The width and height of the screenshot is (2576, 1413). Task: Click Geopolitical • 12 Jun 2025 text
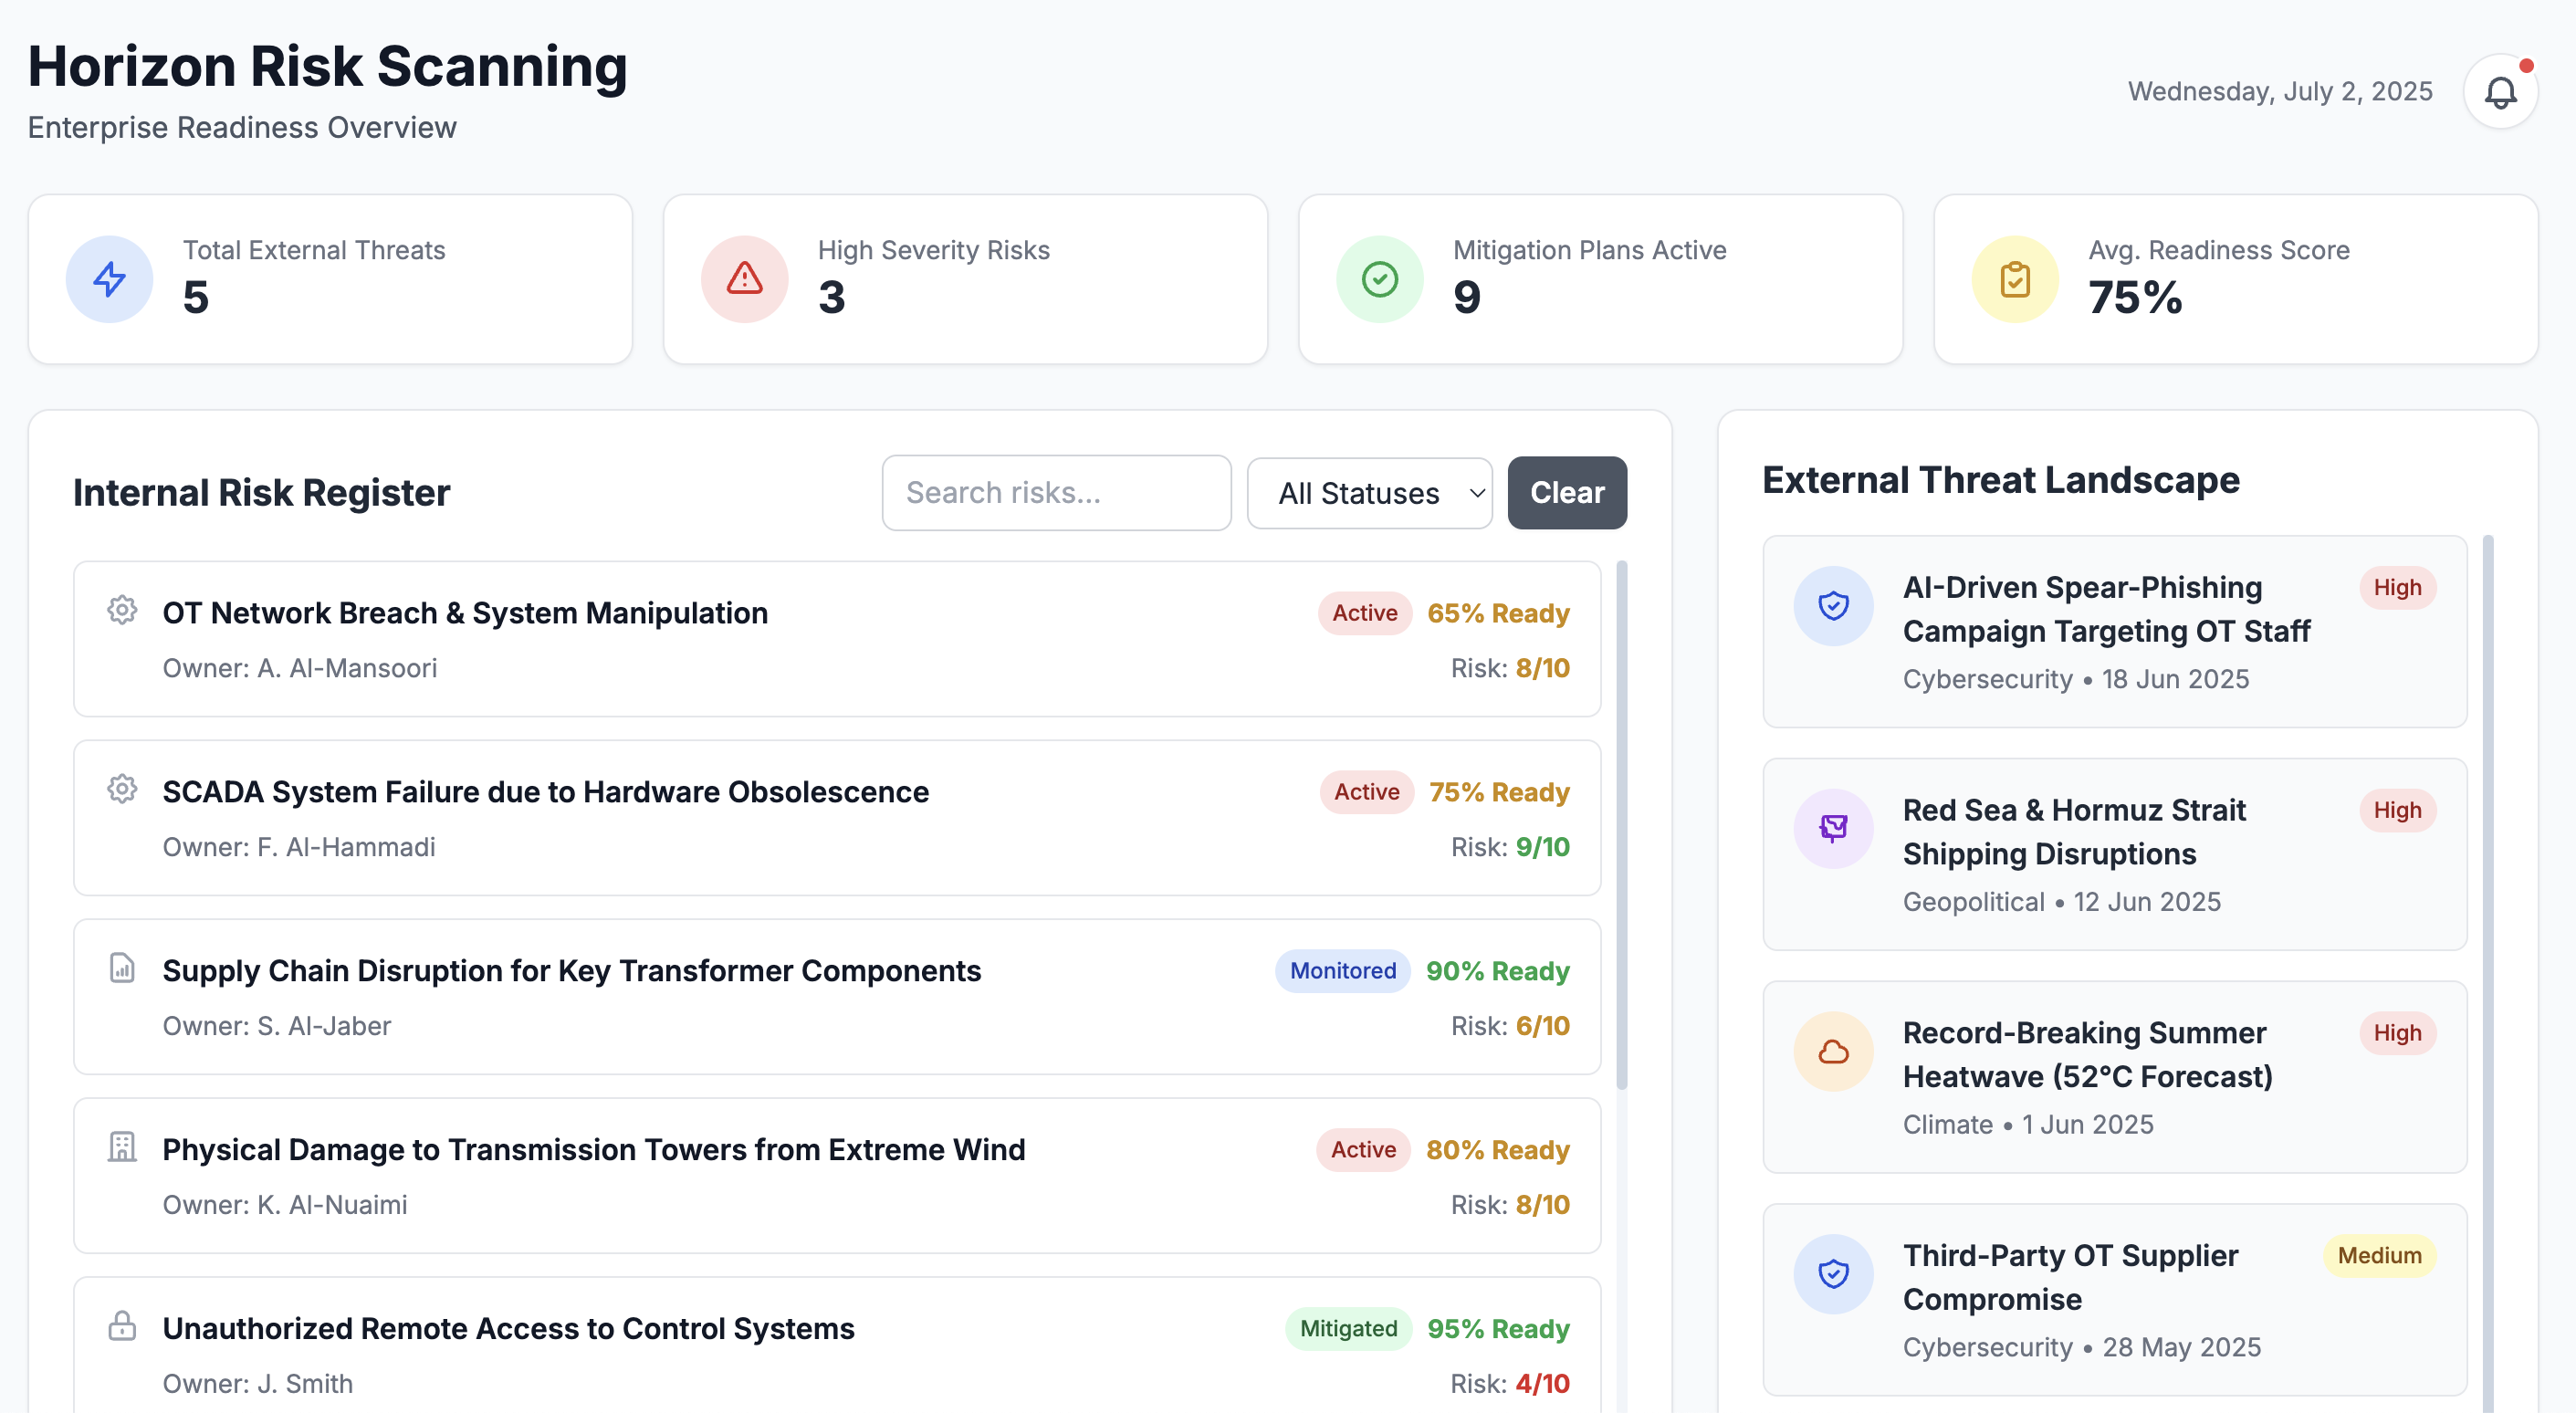[x=2061, y=902]
